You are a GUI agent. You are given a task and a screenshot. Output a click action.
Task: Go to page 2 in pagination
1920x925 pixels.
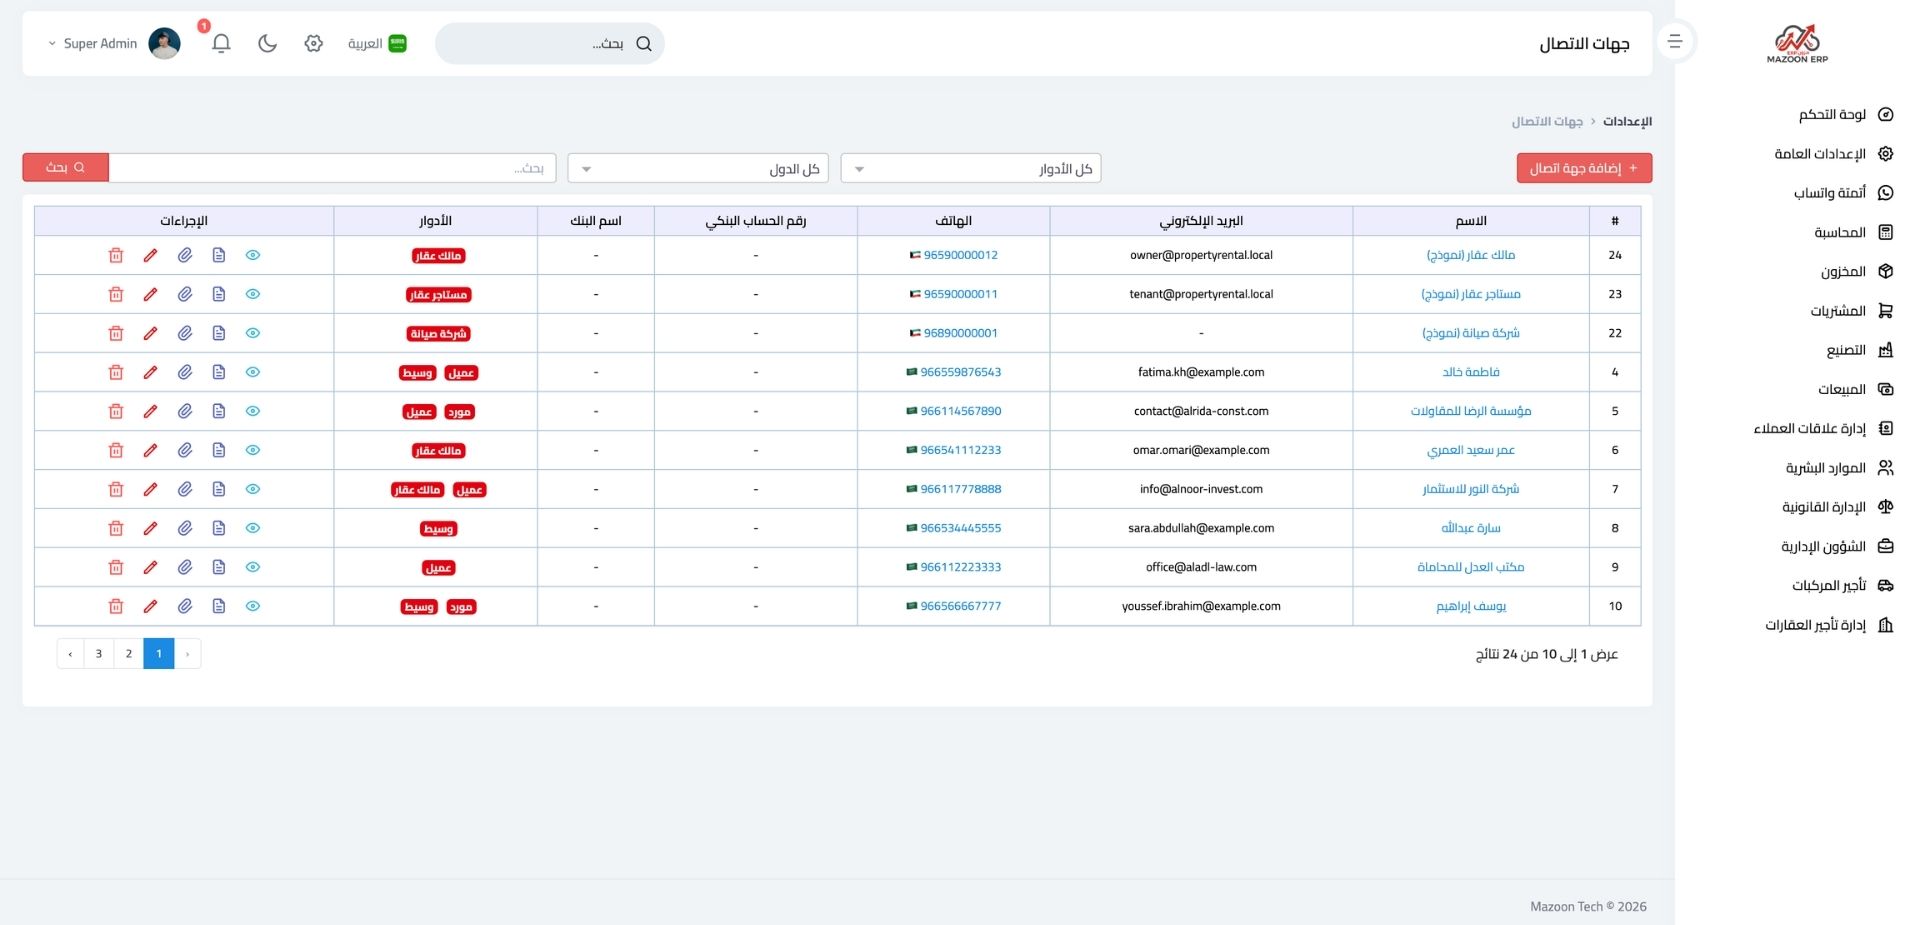pyautogui.click(x=129, y=653)
